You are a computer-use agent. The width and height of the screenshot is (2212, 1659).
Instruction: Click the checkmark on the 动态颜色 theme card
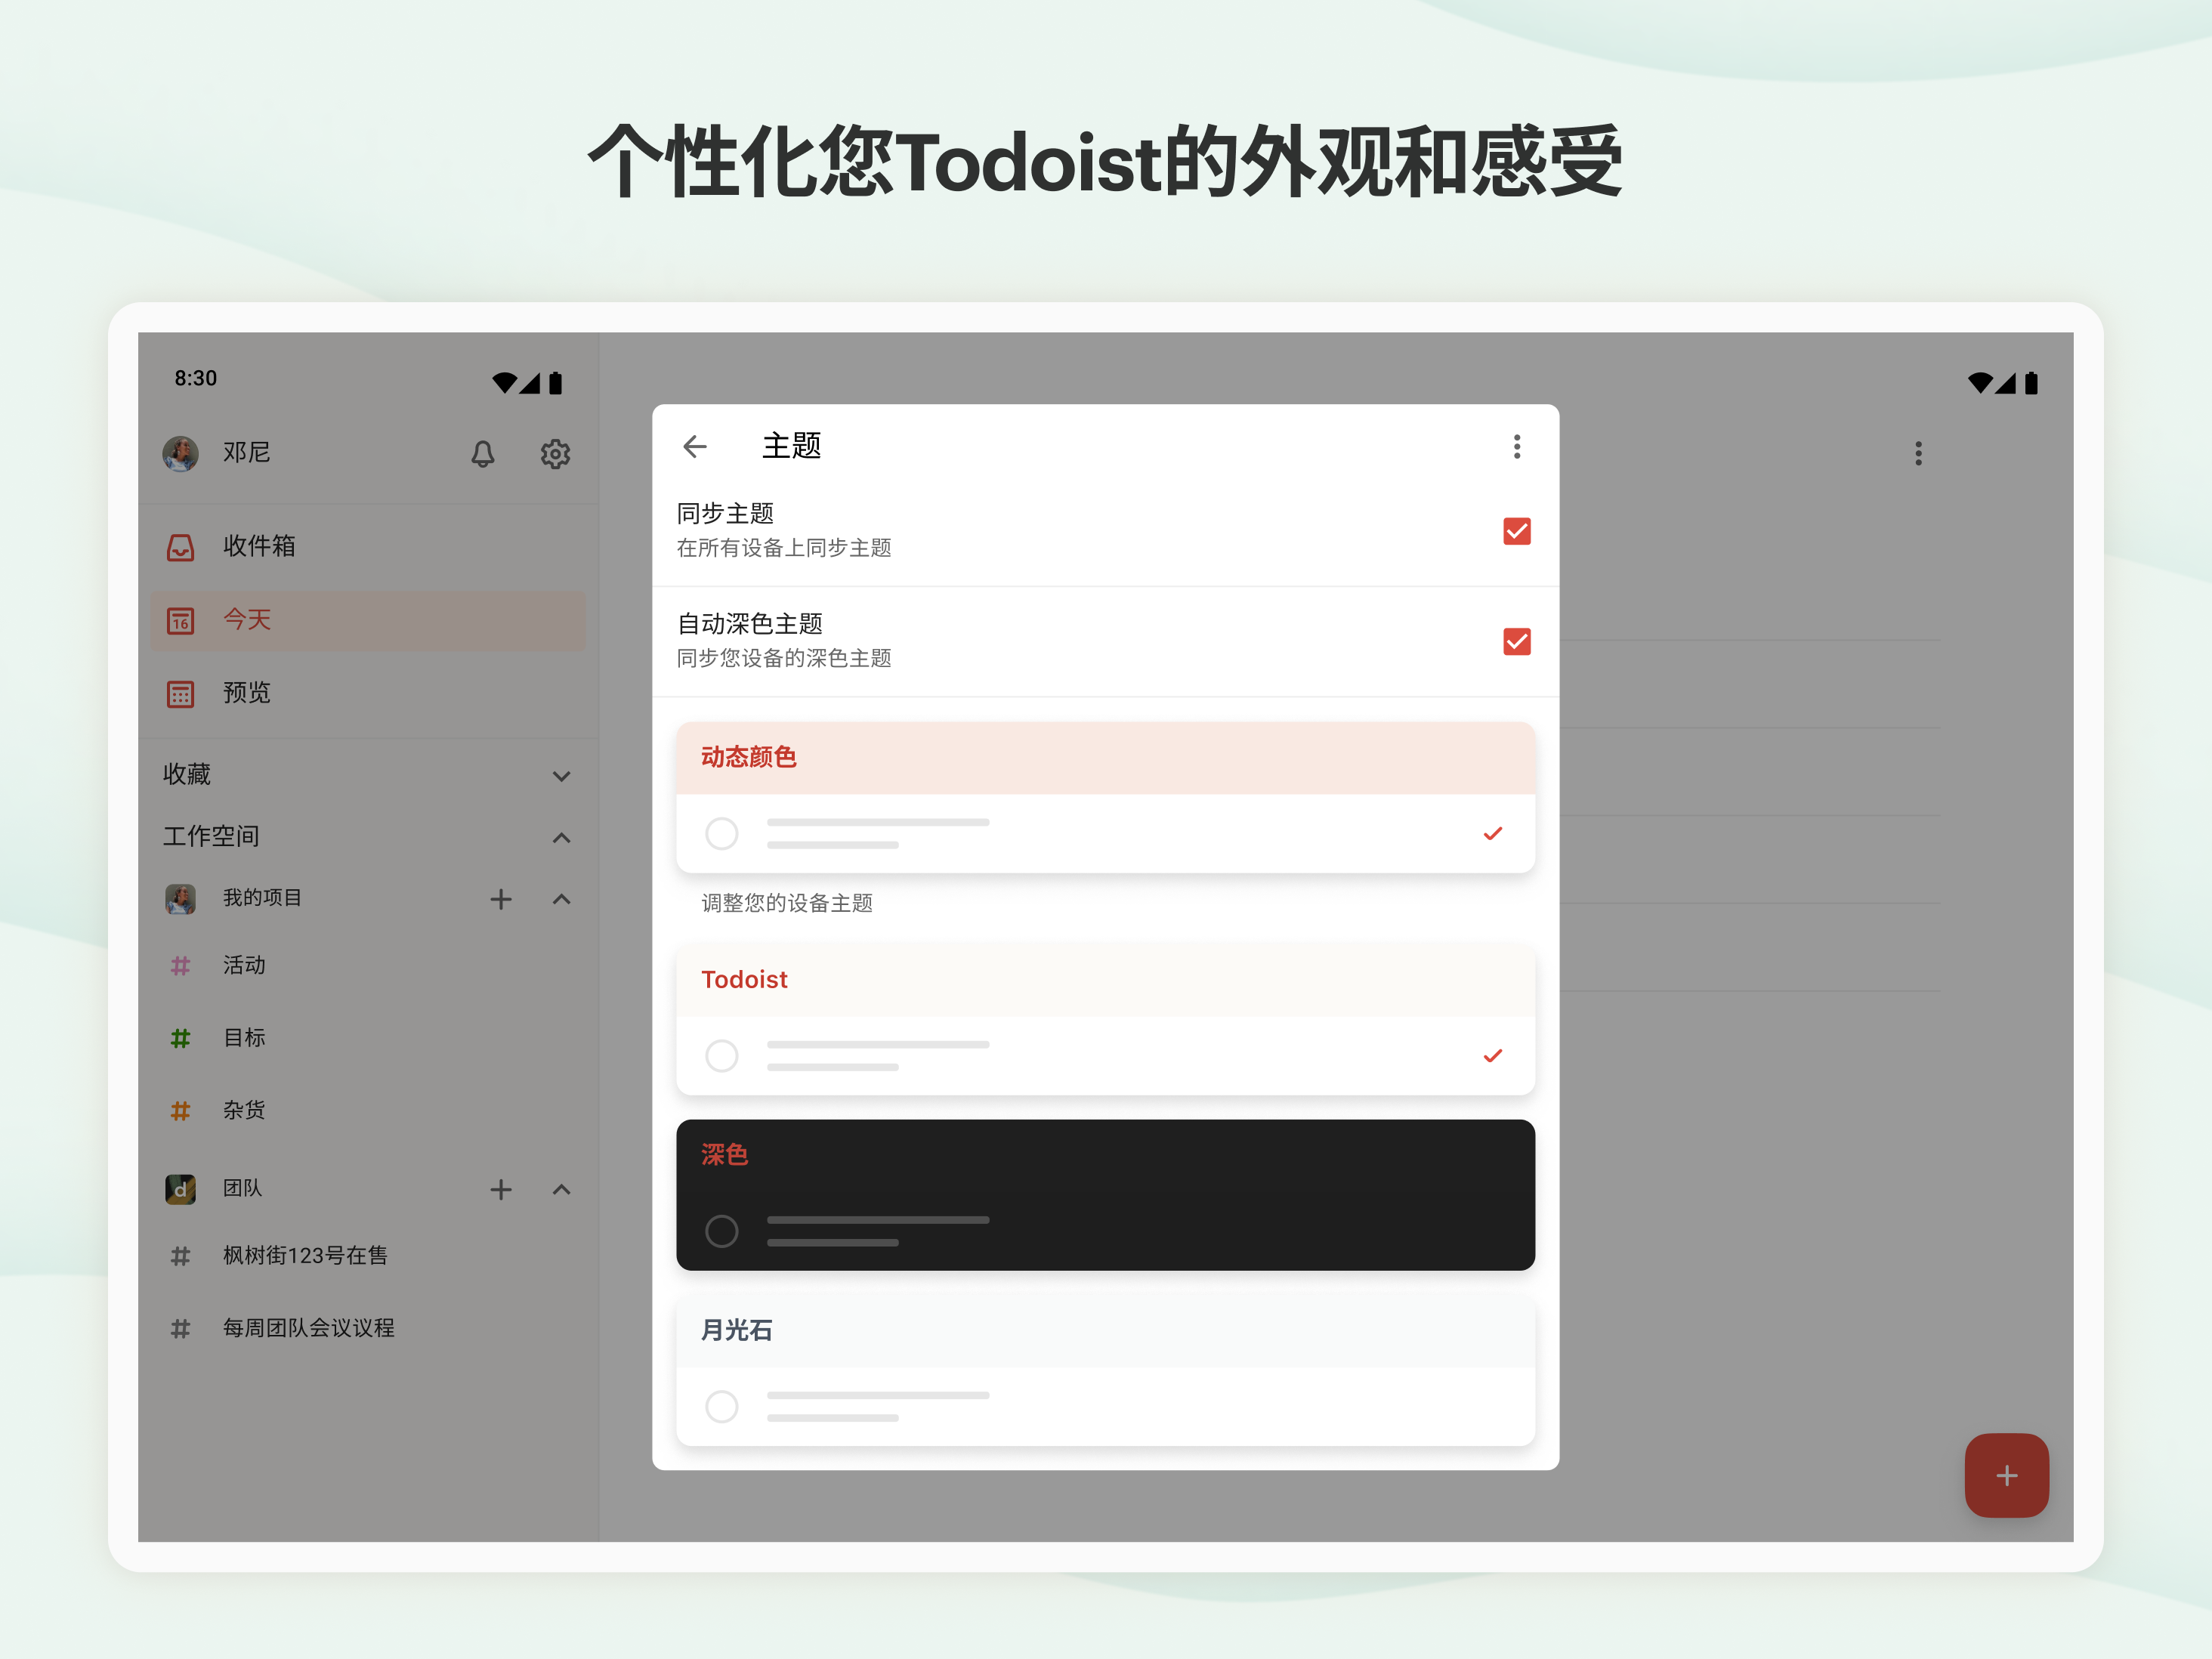pyautogui.click(x=1492, y=833)
